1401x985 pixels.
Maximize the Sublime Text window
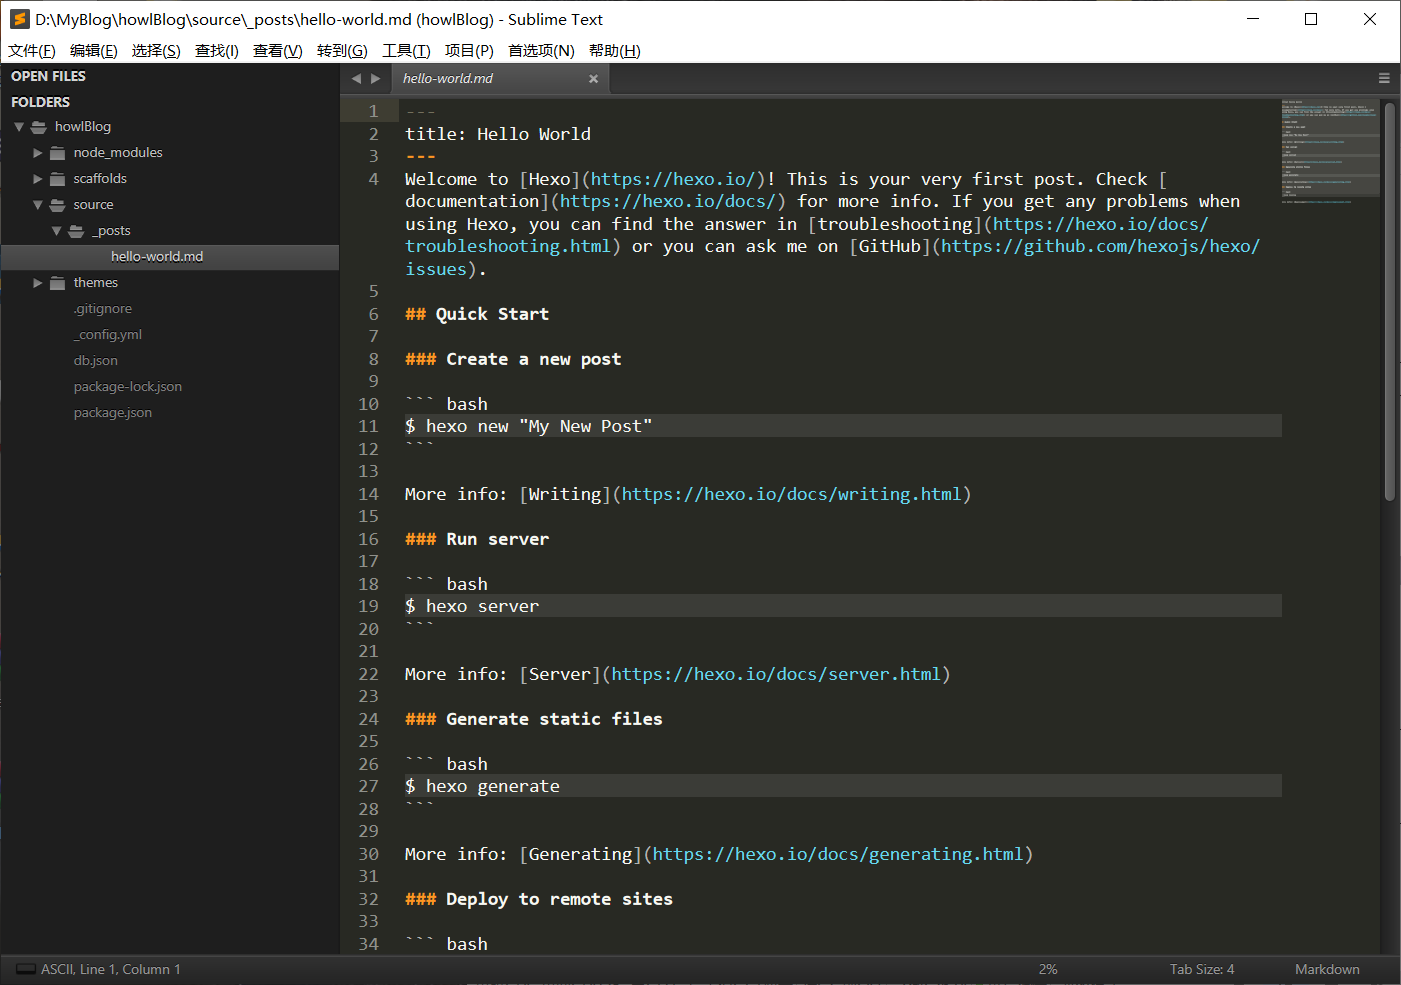click(x=1311, y=19)
